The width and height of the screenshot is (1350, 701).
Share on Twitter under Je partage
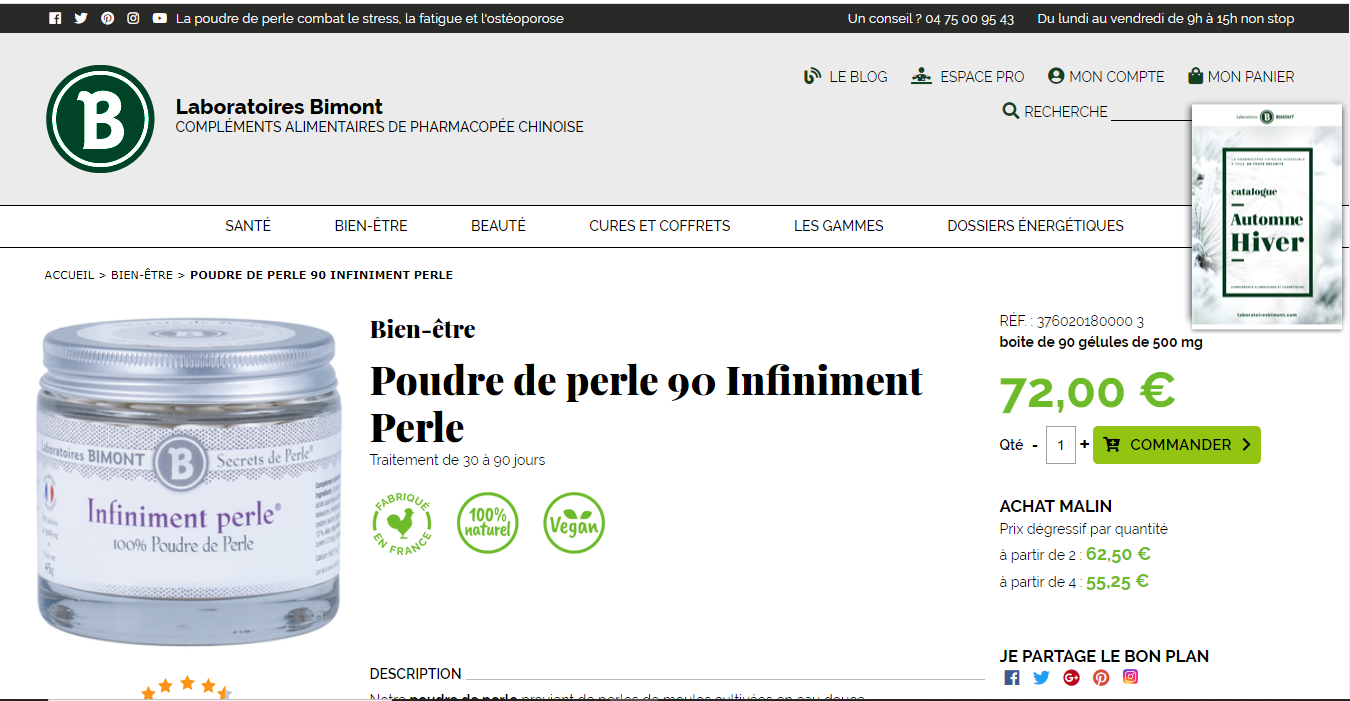(1041, 678)
